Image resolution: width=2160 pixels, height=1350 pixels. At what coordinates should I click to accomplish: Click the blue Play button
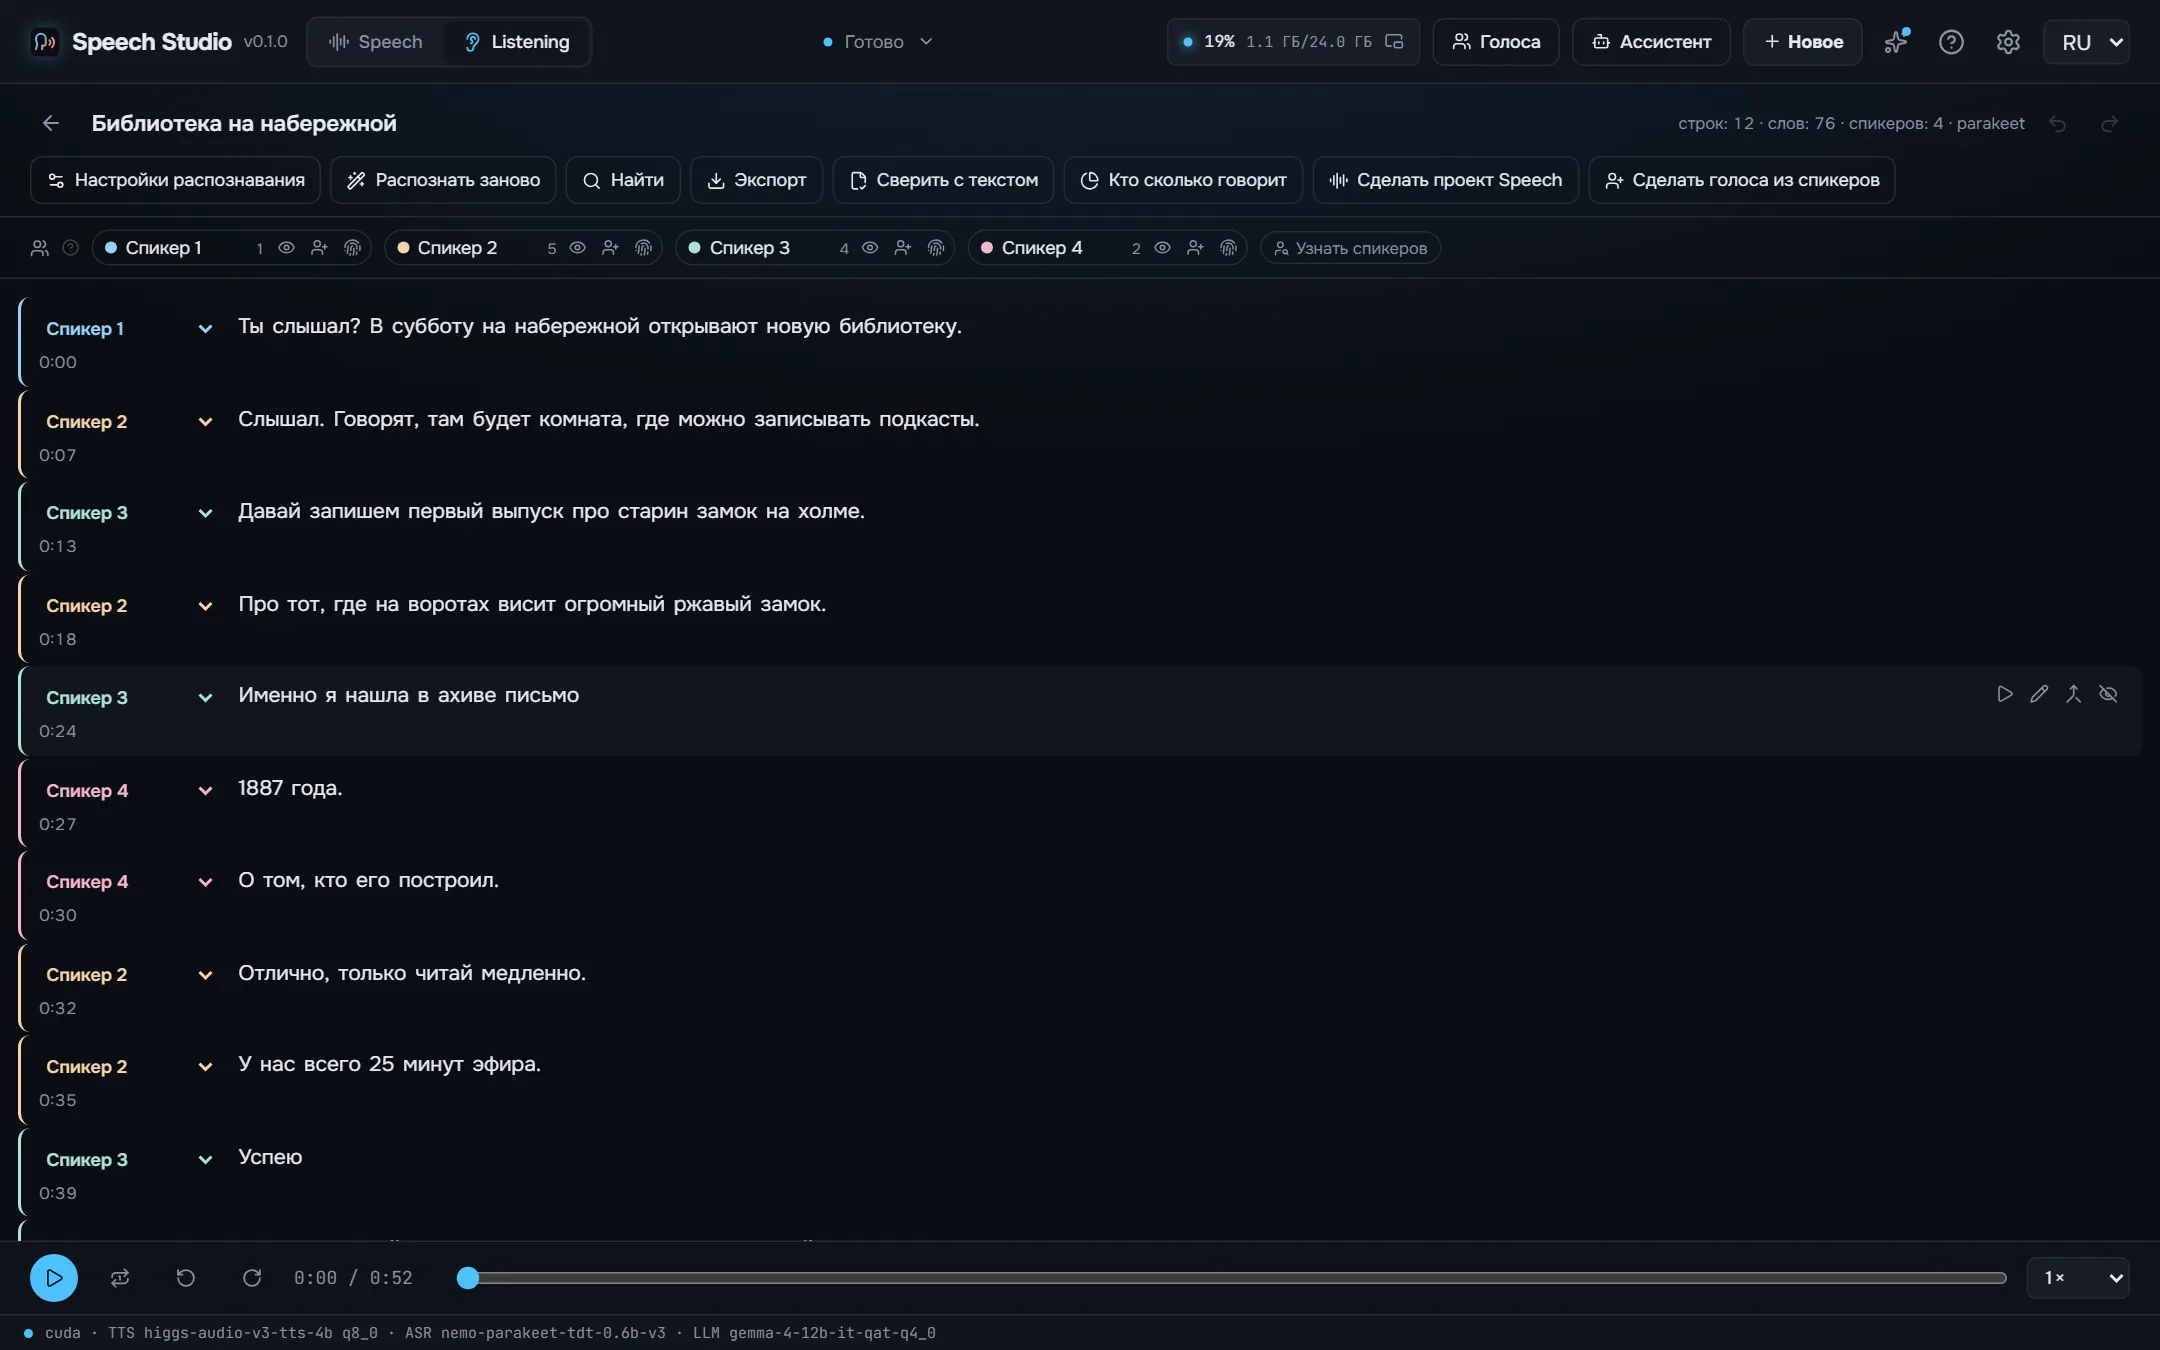click(x=54, y=1278)
